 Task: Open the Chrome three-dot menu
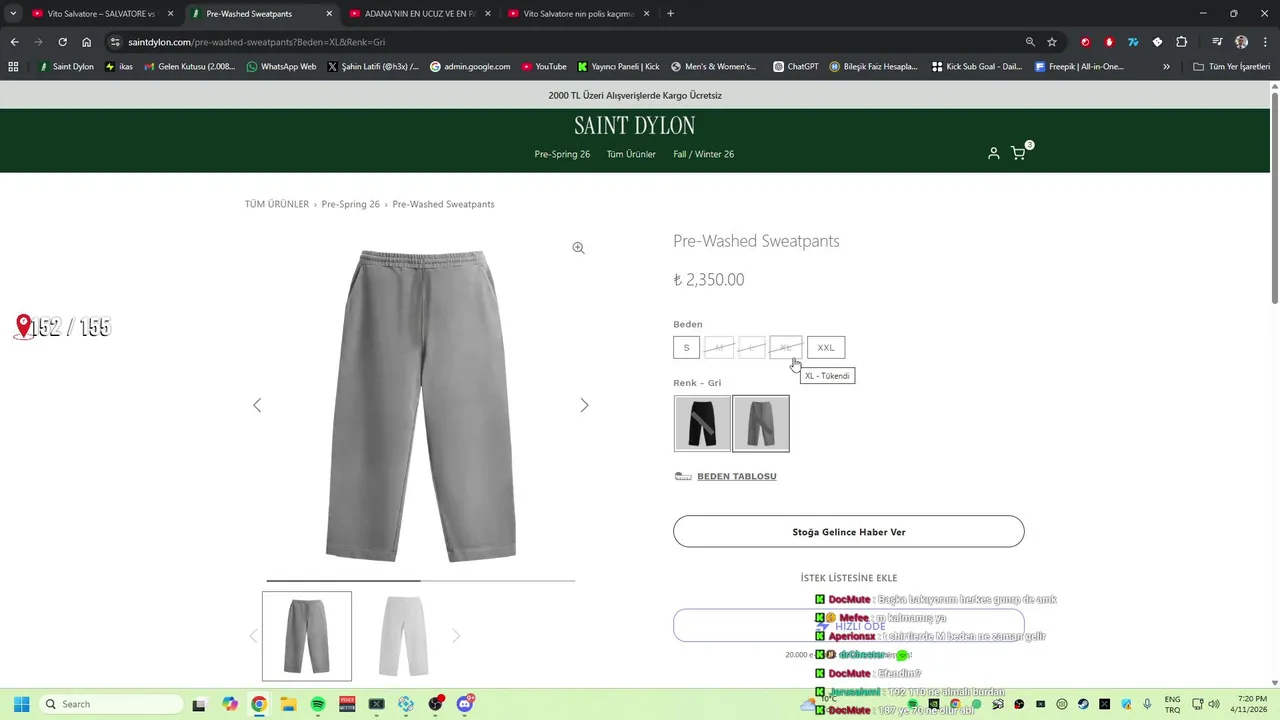1263,42
